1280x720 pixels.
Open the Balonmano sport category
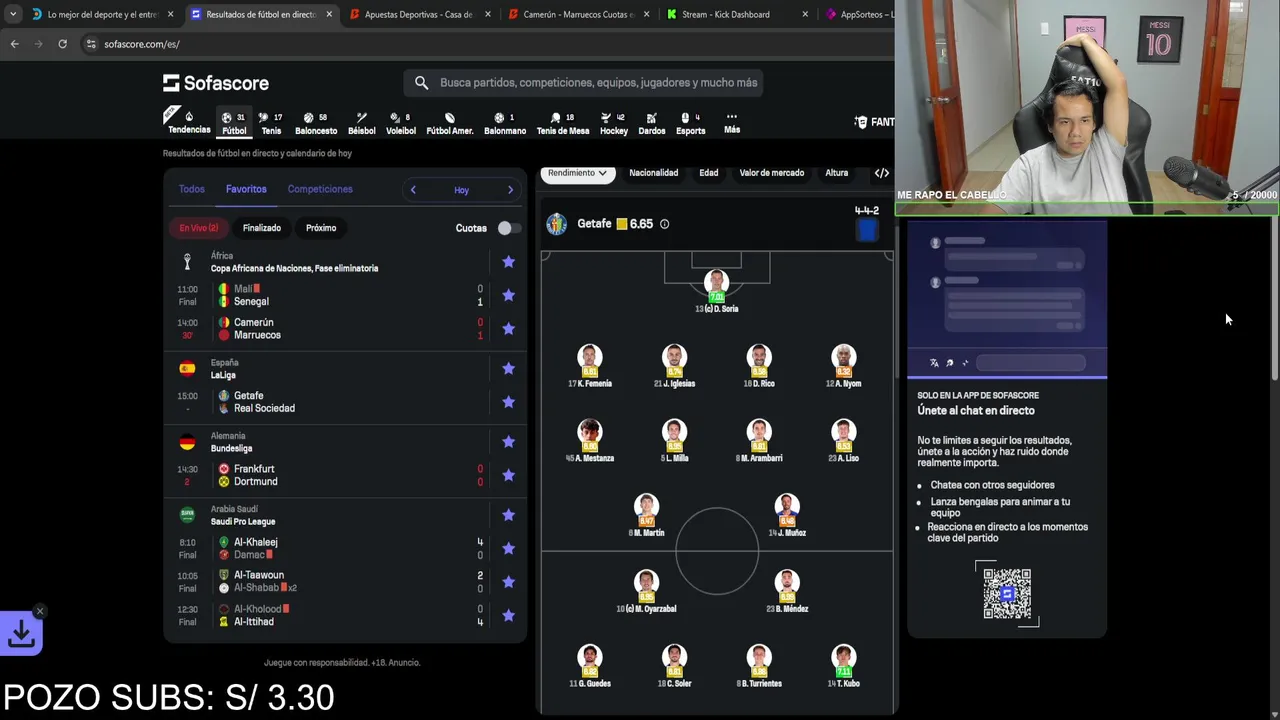[505, 123]
